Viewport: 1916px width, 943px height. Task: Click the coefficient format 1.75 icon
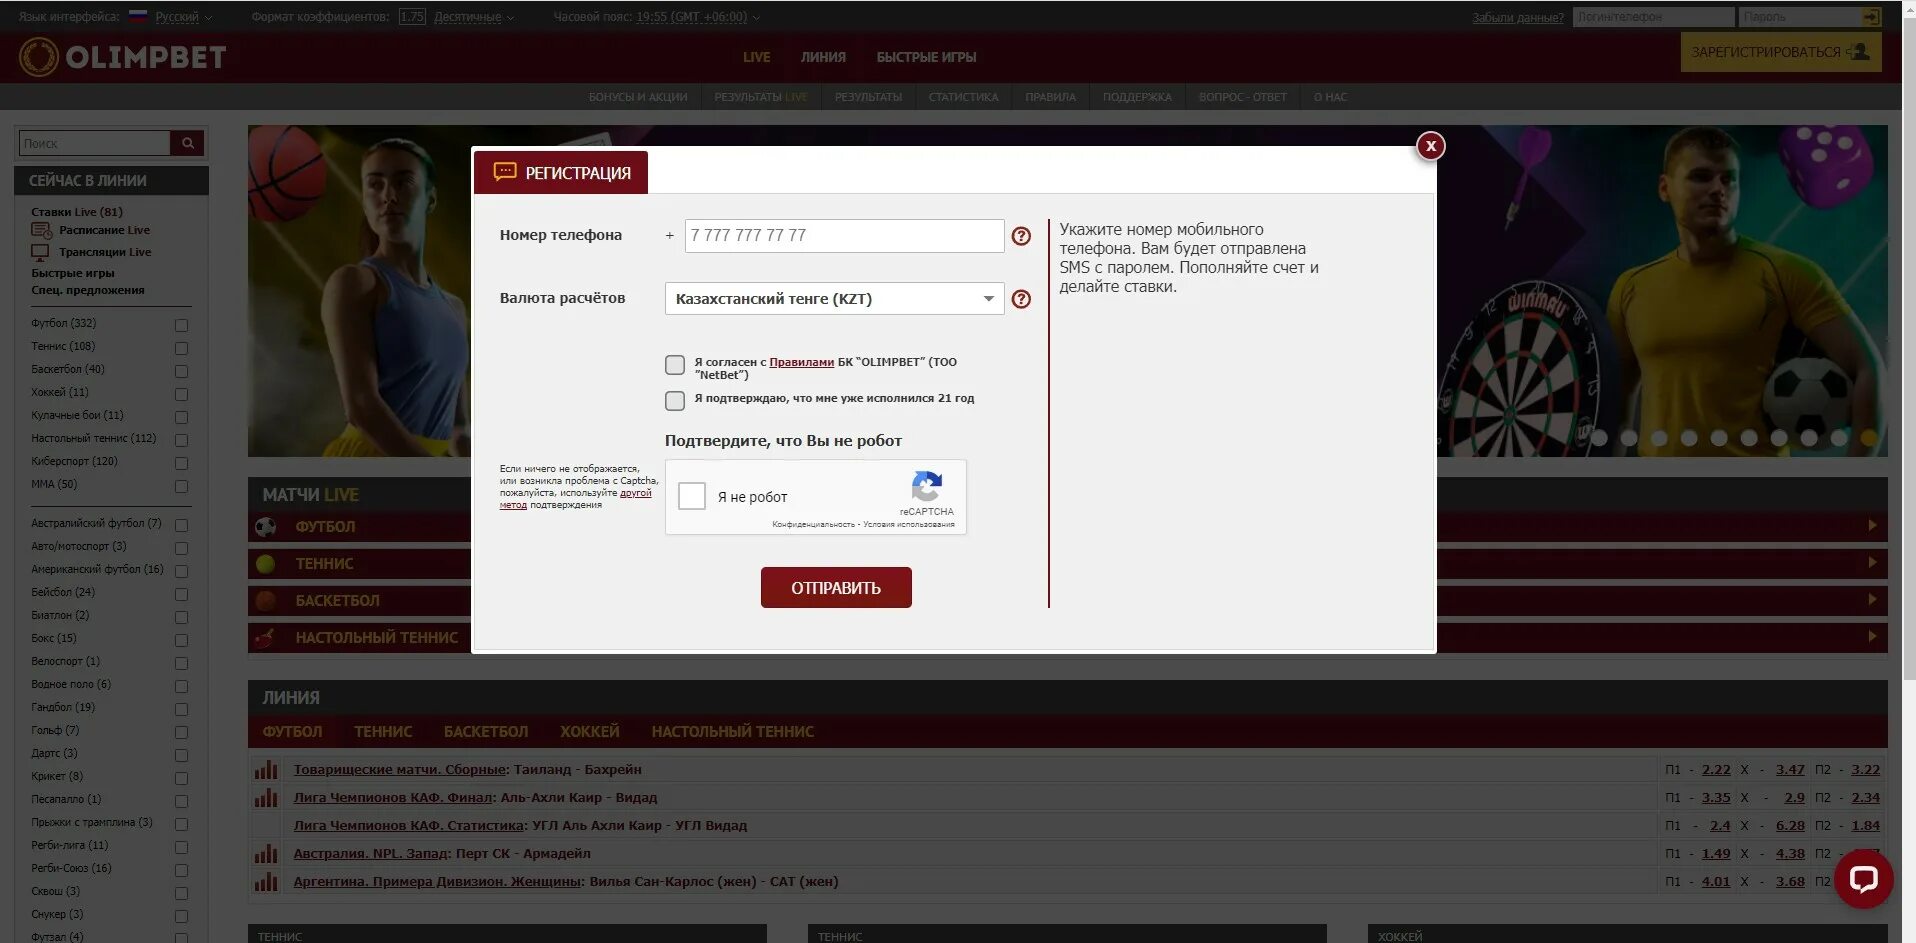[x=412, y=17]
